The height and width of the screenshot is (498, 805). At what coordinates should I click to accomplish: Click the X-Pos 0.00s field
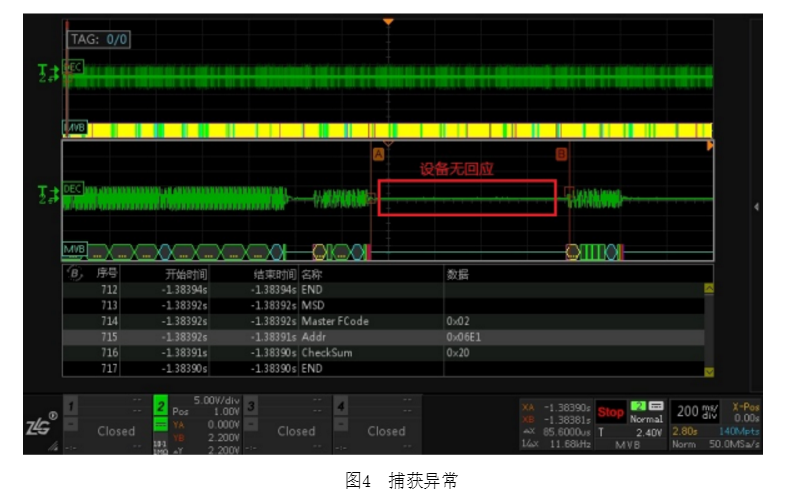pos(745,412)
